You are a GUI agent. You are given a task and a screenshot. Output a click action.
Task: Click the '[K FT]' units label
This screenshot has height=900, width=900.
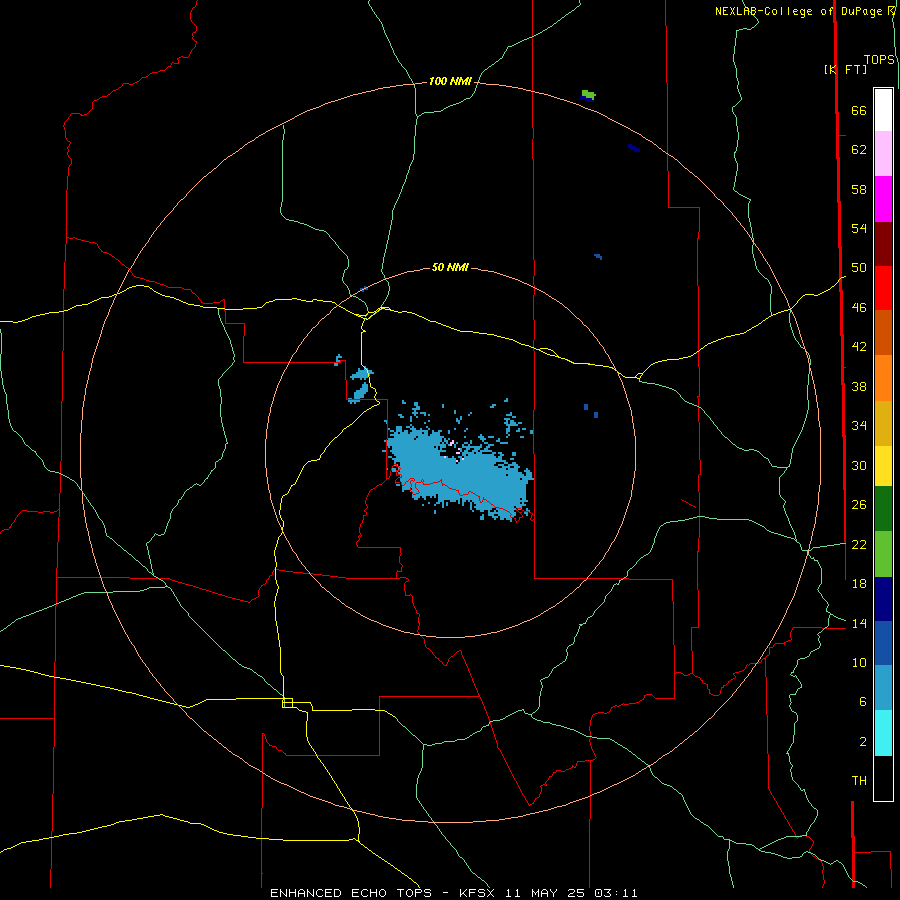845,69
